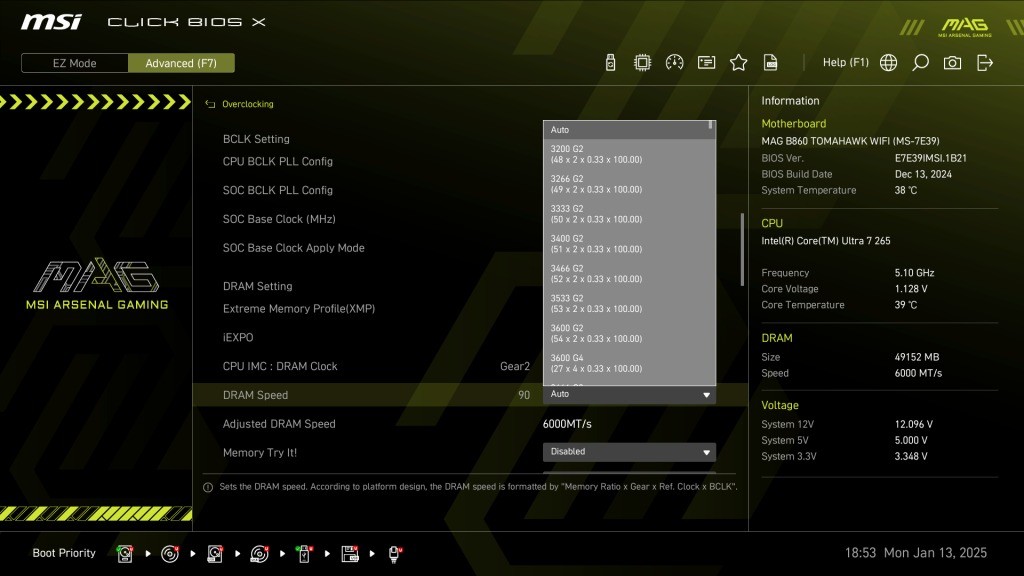Go back via Overclocking breadcrumb link
1024x576 pixels.
coord(247,104)
